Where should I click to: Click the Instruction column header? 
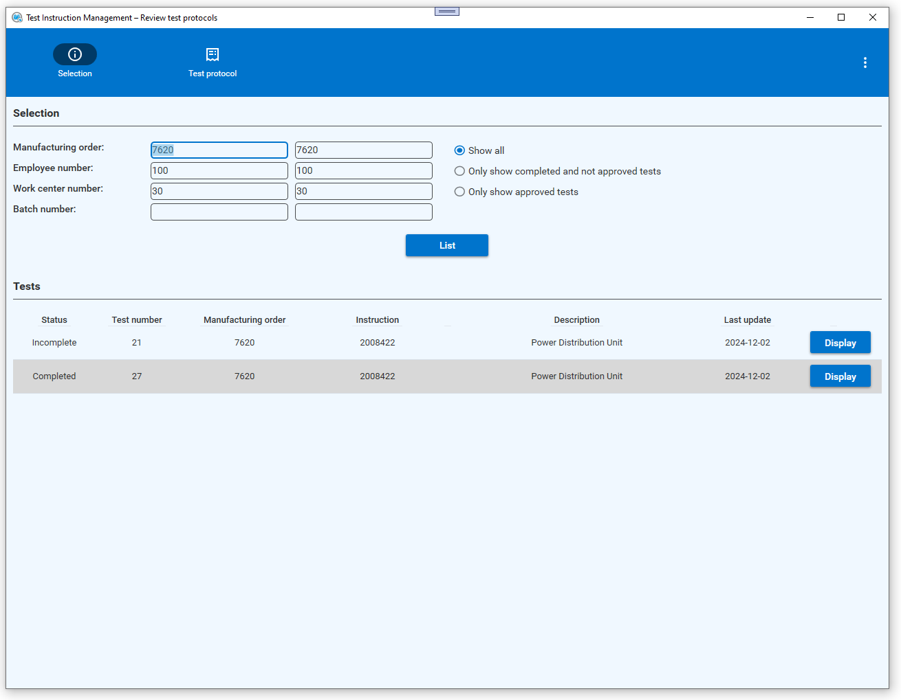click(x=377, y=320)
